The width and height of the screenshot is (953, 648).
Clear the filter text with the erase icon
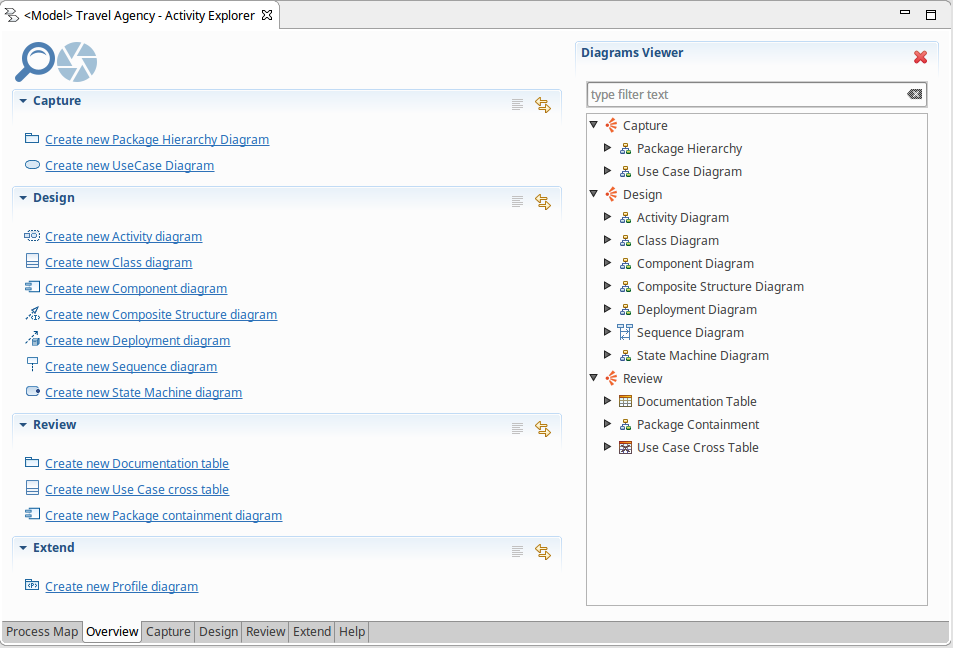click(x=914, y=94)
